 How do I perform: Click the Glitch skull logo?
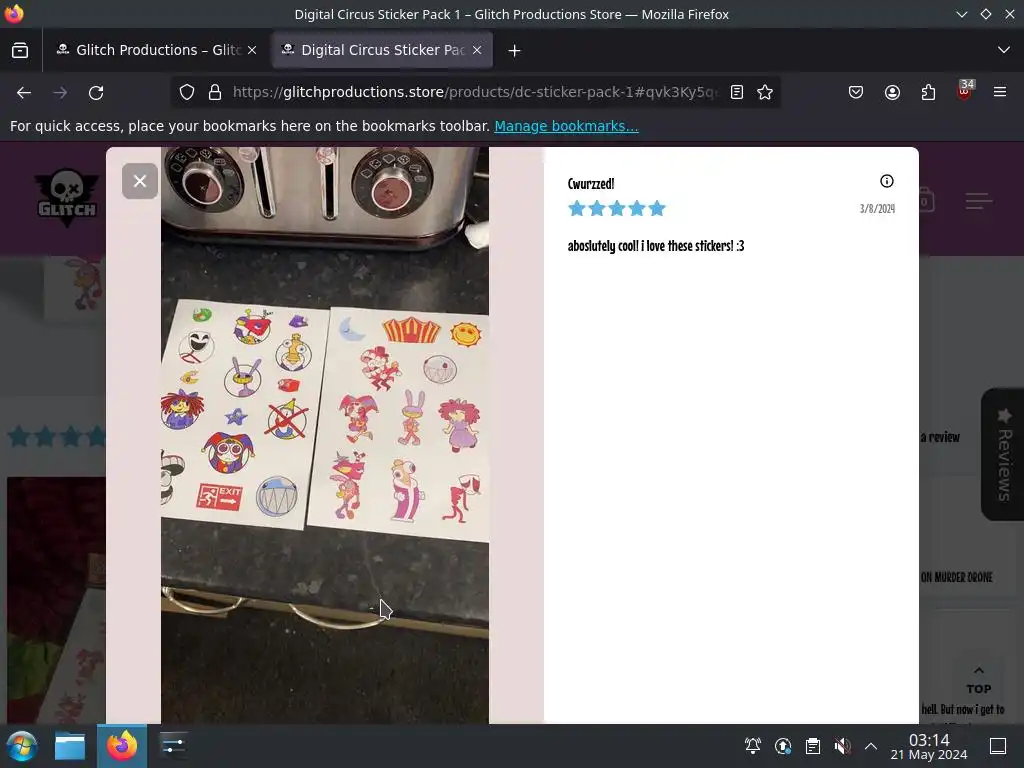pos(67,198)
